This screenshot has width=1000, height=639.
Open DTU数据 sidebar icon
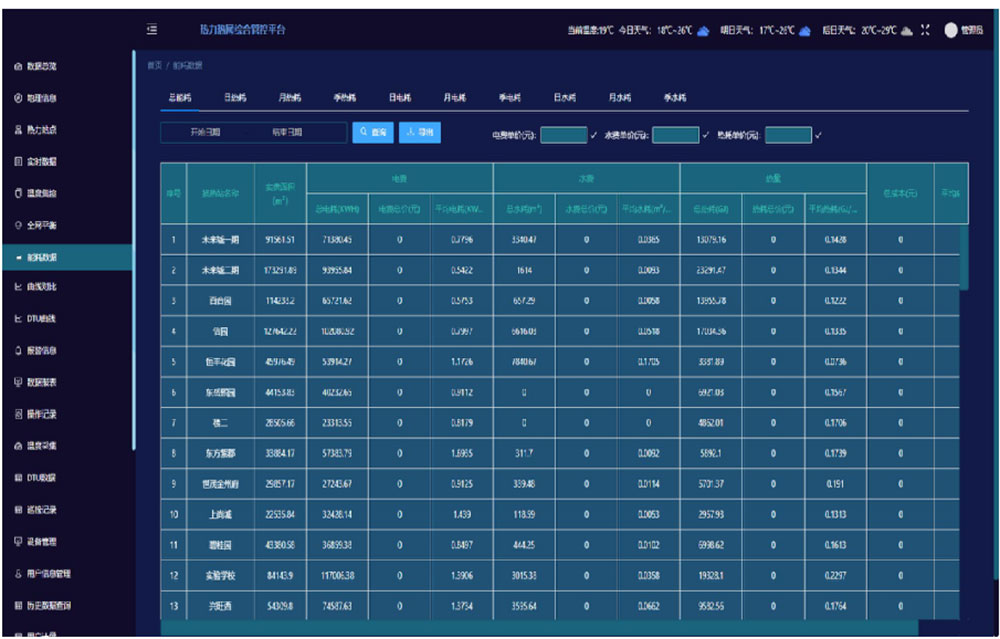coord(18,478)
